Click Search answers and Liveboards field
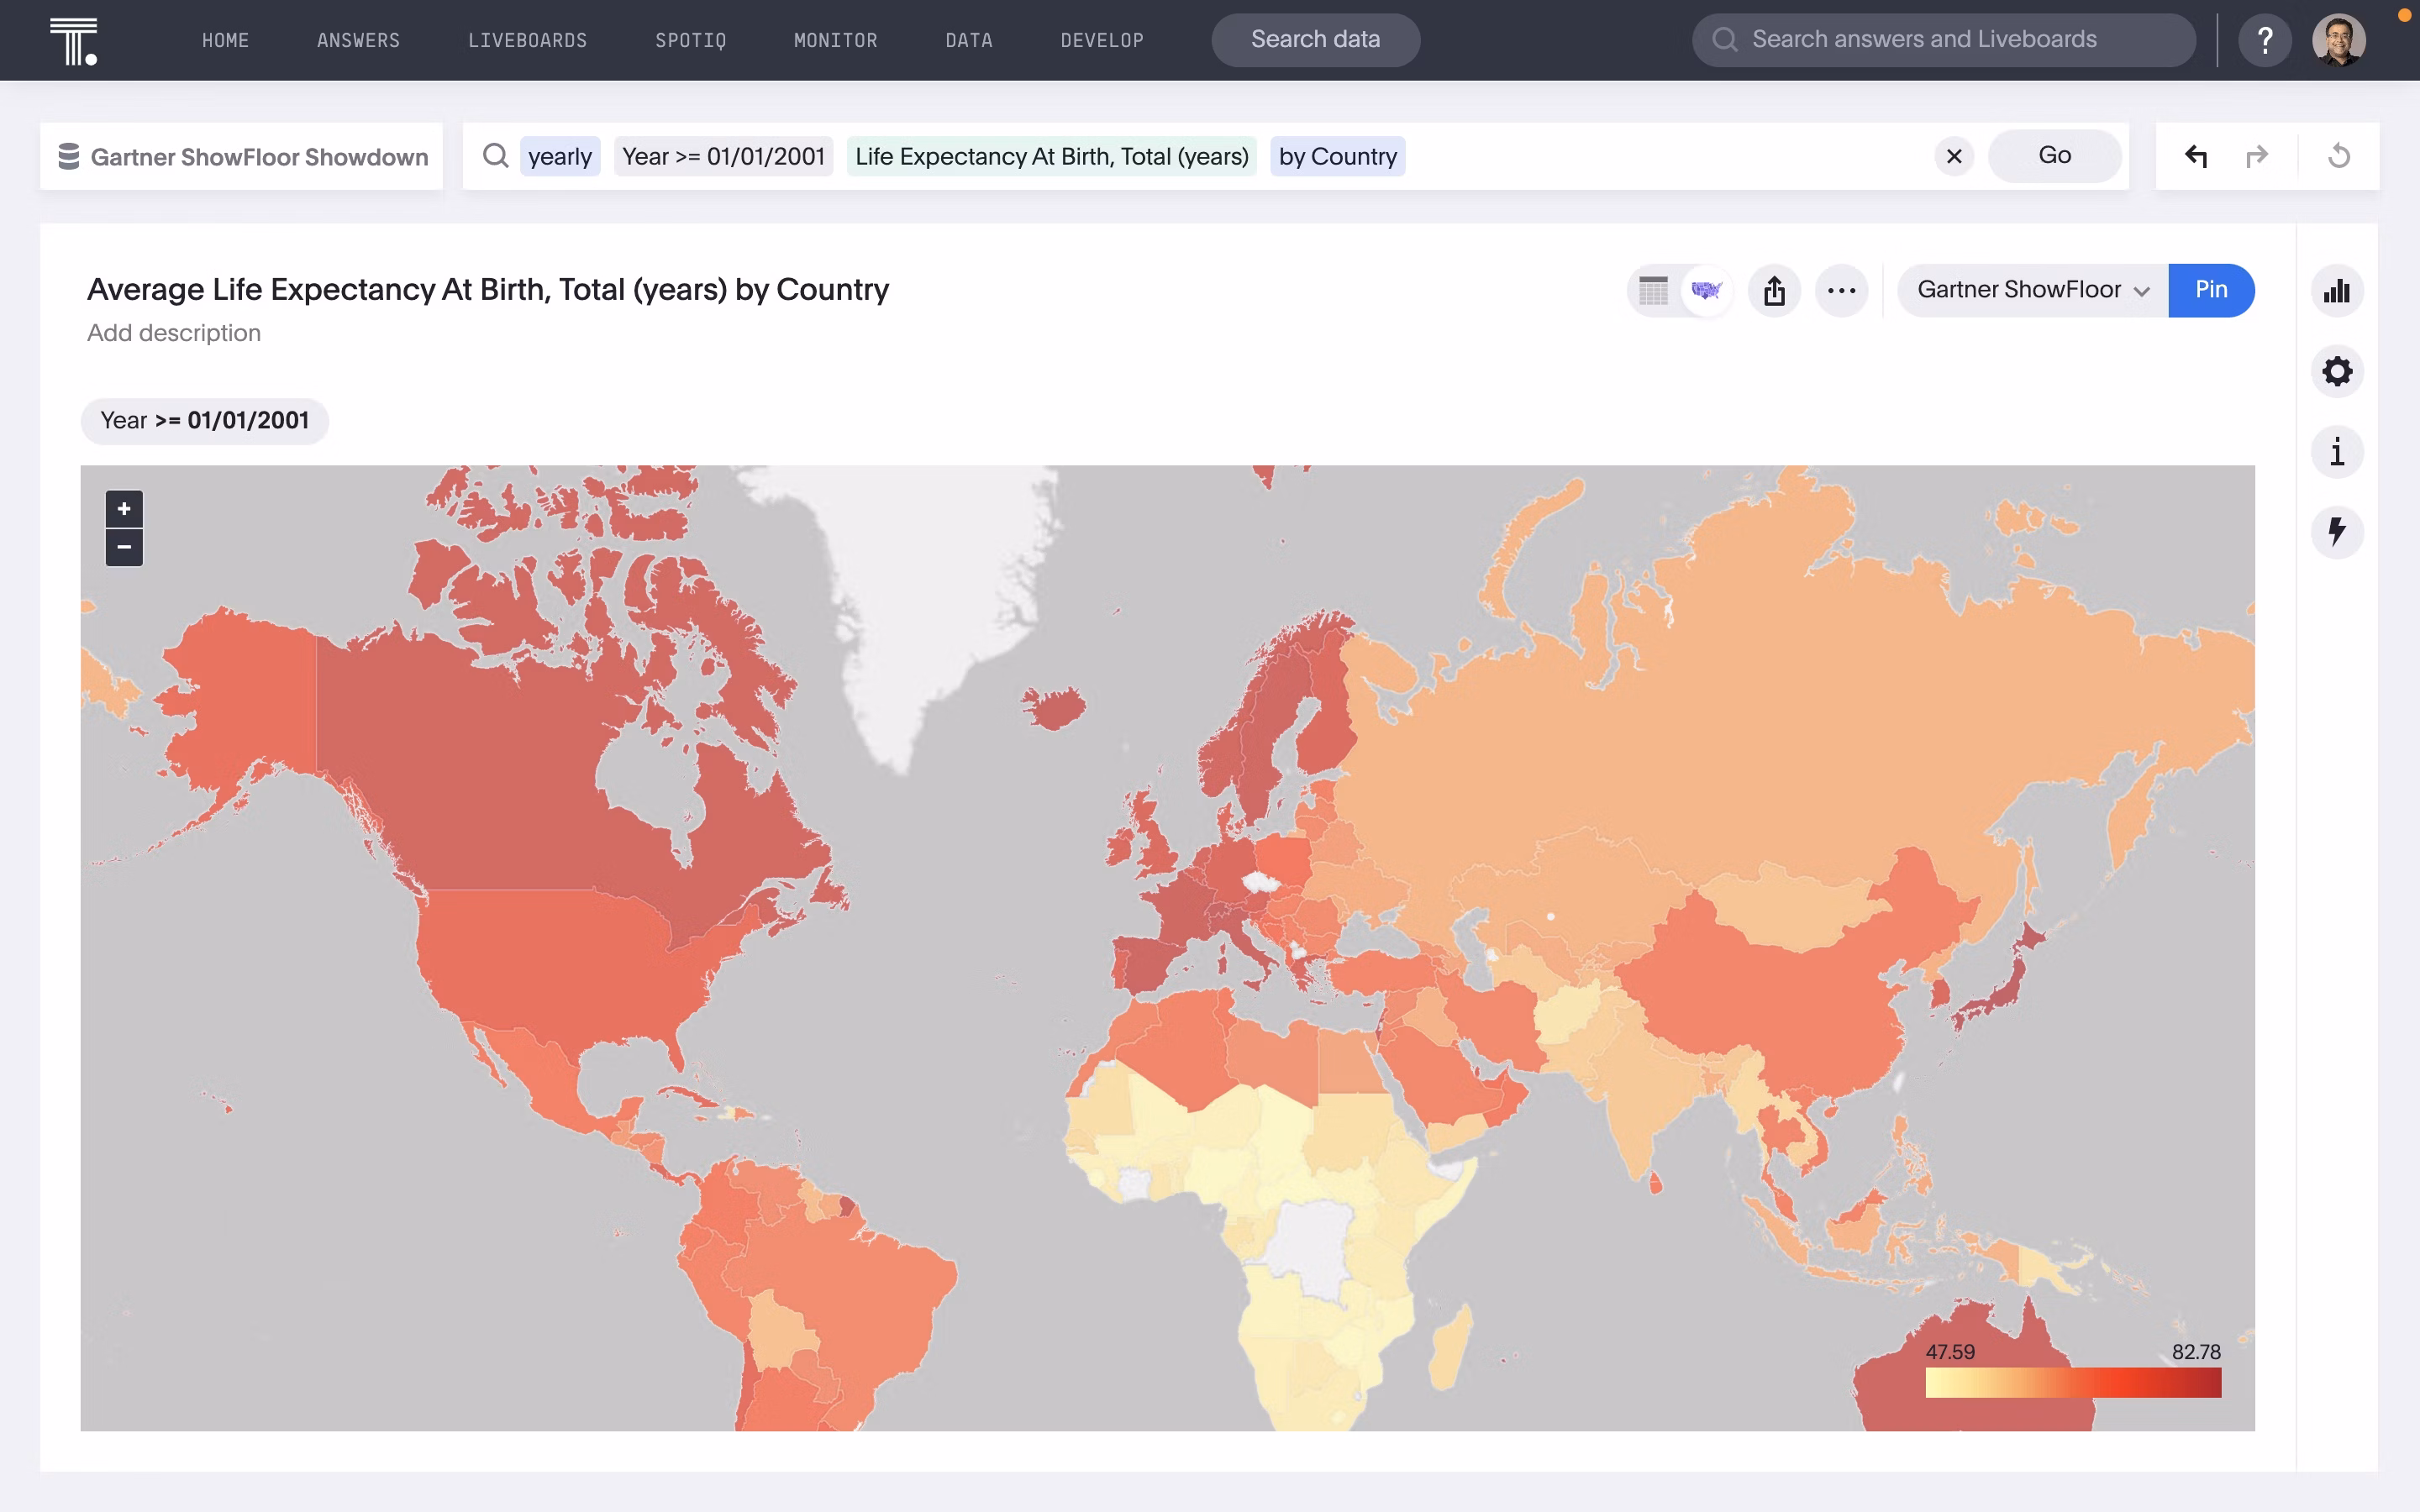 [1943, 40]
